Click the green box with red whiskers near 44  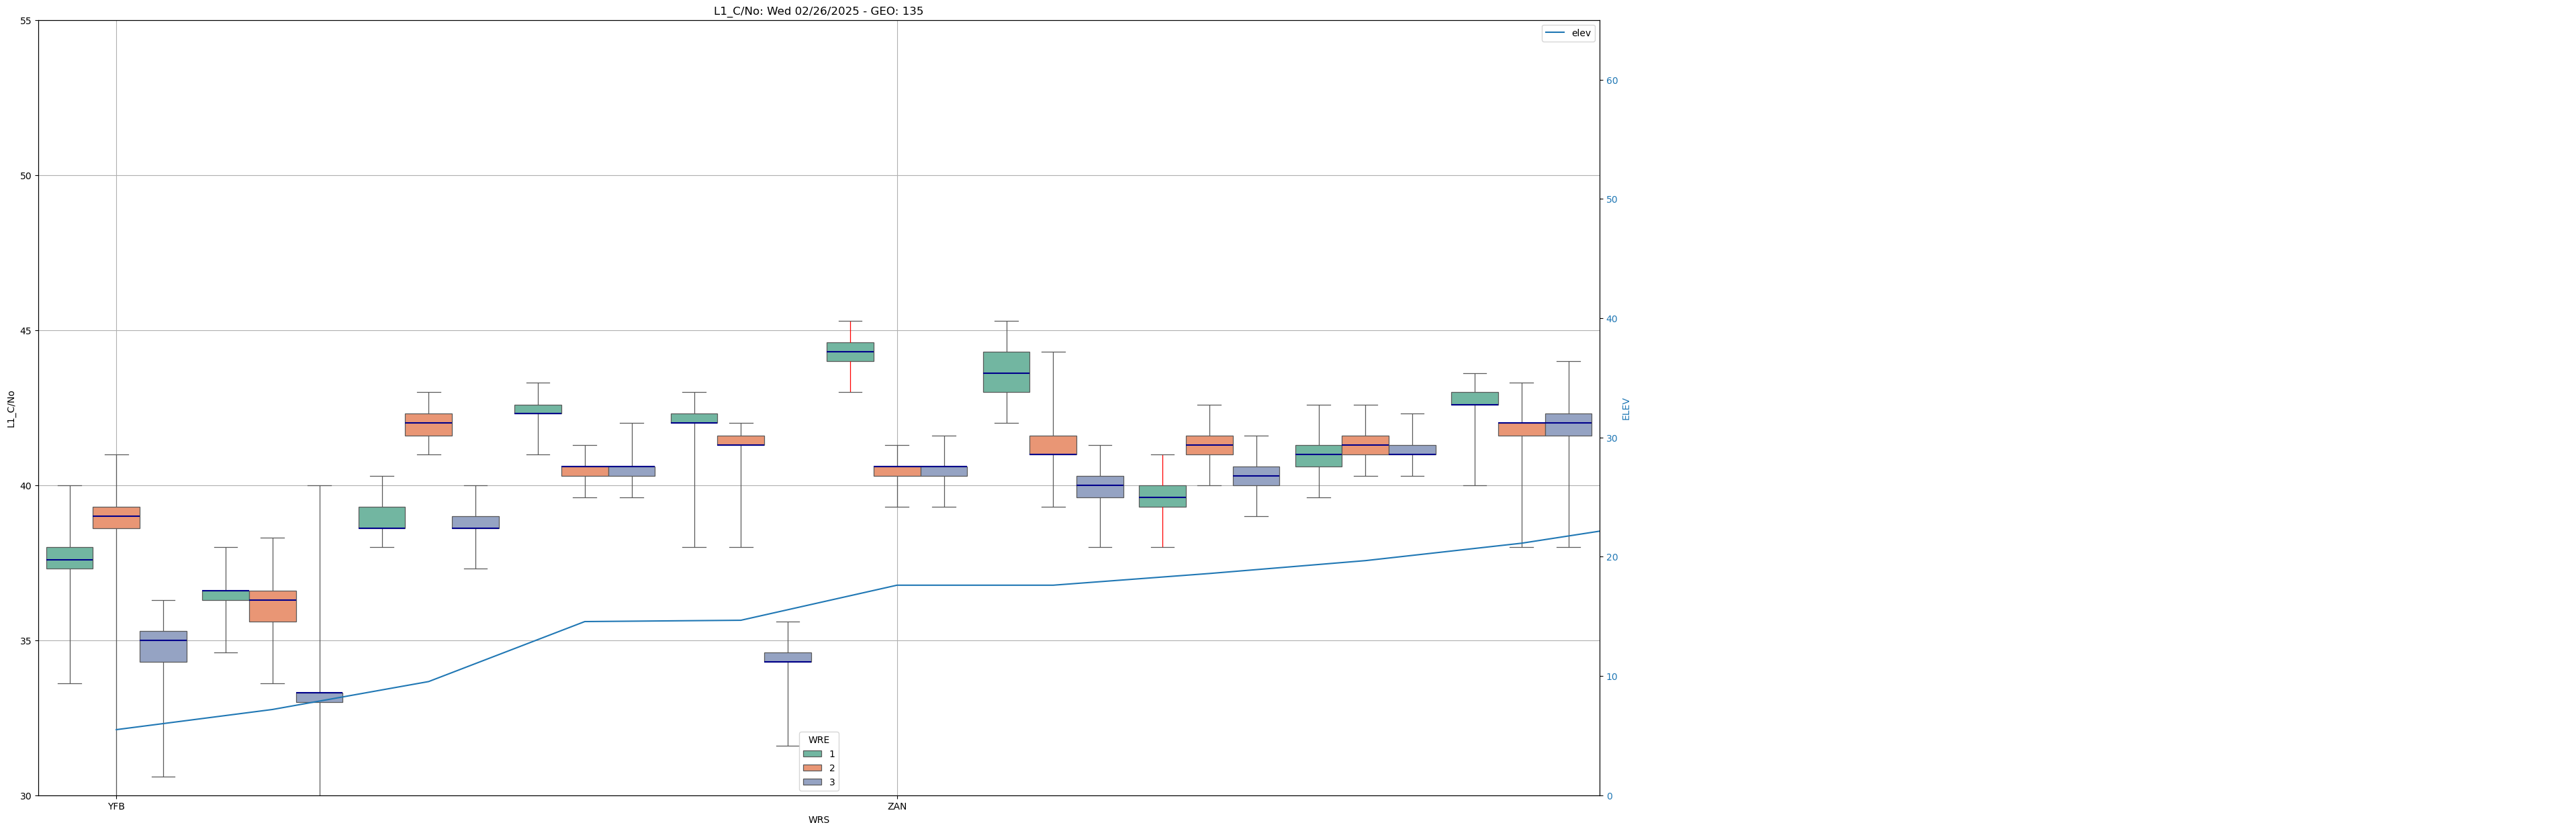click(850, 352)
